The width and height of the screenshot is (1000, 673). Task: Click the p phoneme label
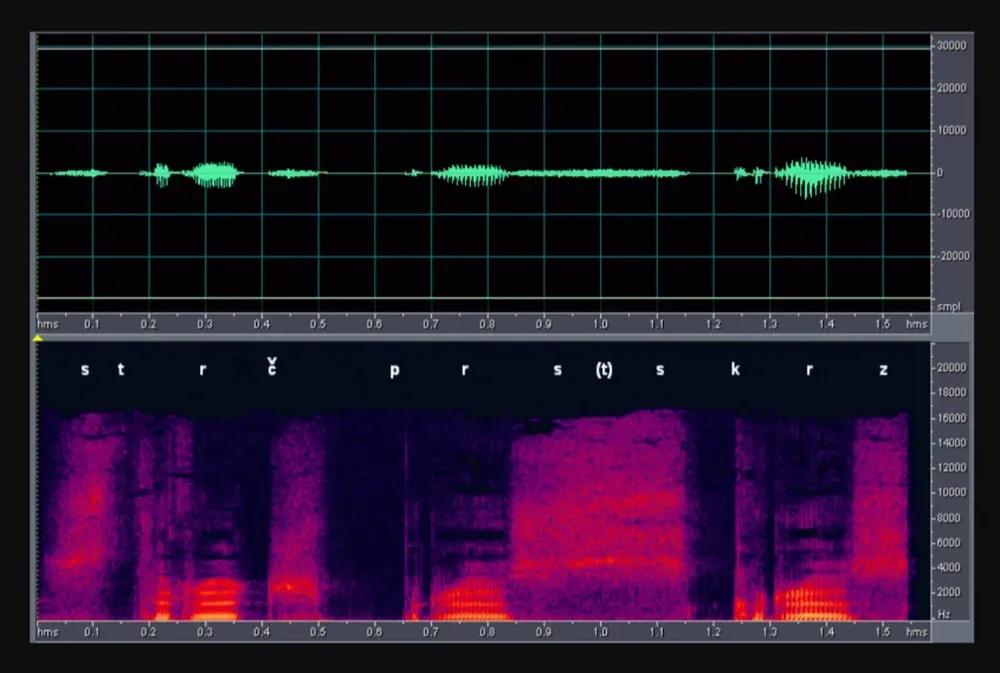(x=394, y=370)
